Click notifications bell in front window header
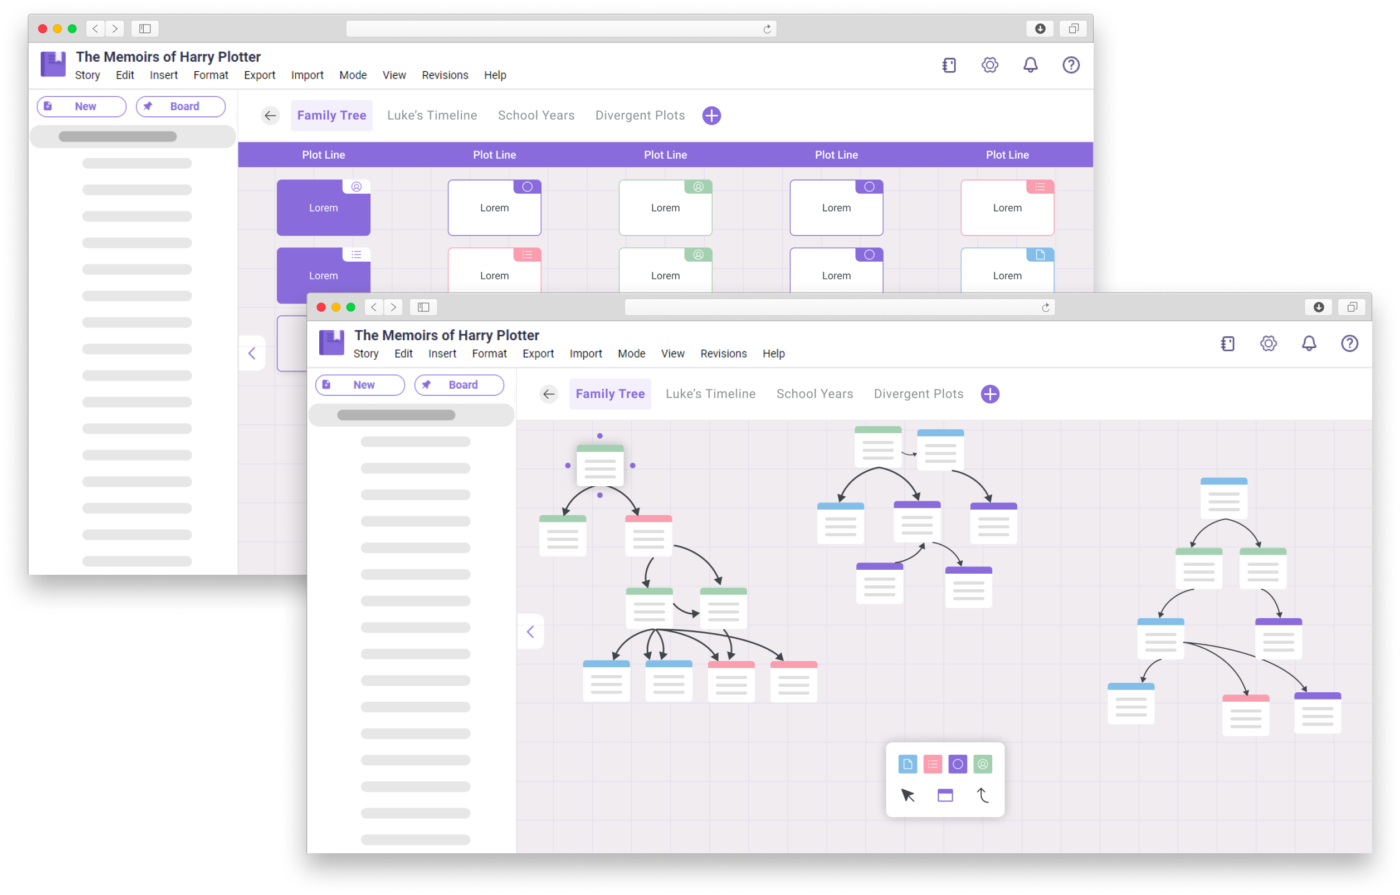The width and height of the screenshot is (1400, 895). click(1309, 343)
